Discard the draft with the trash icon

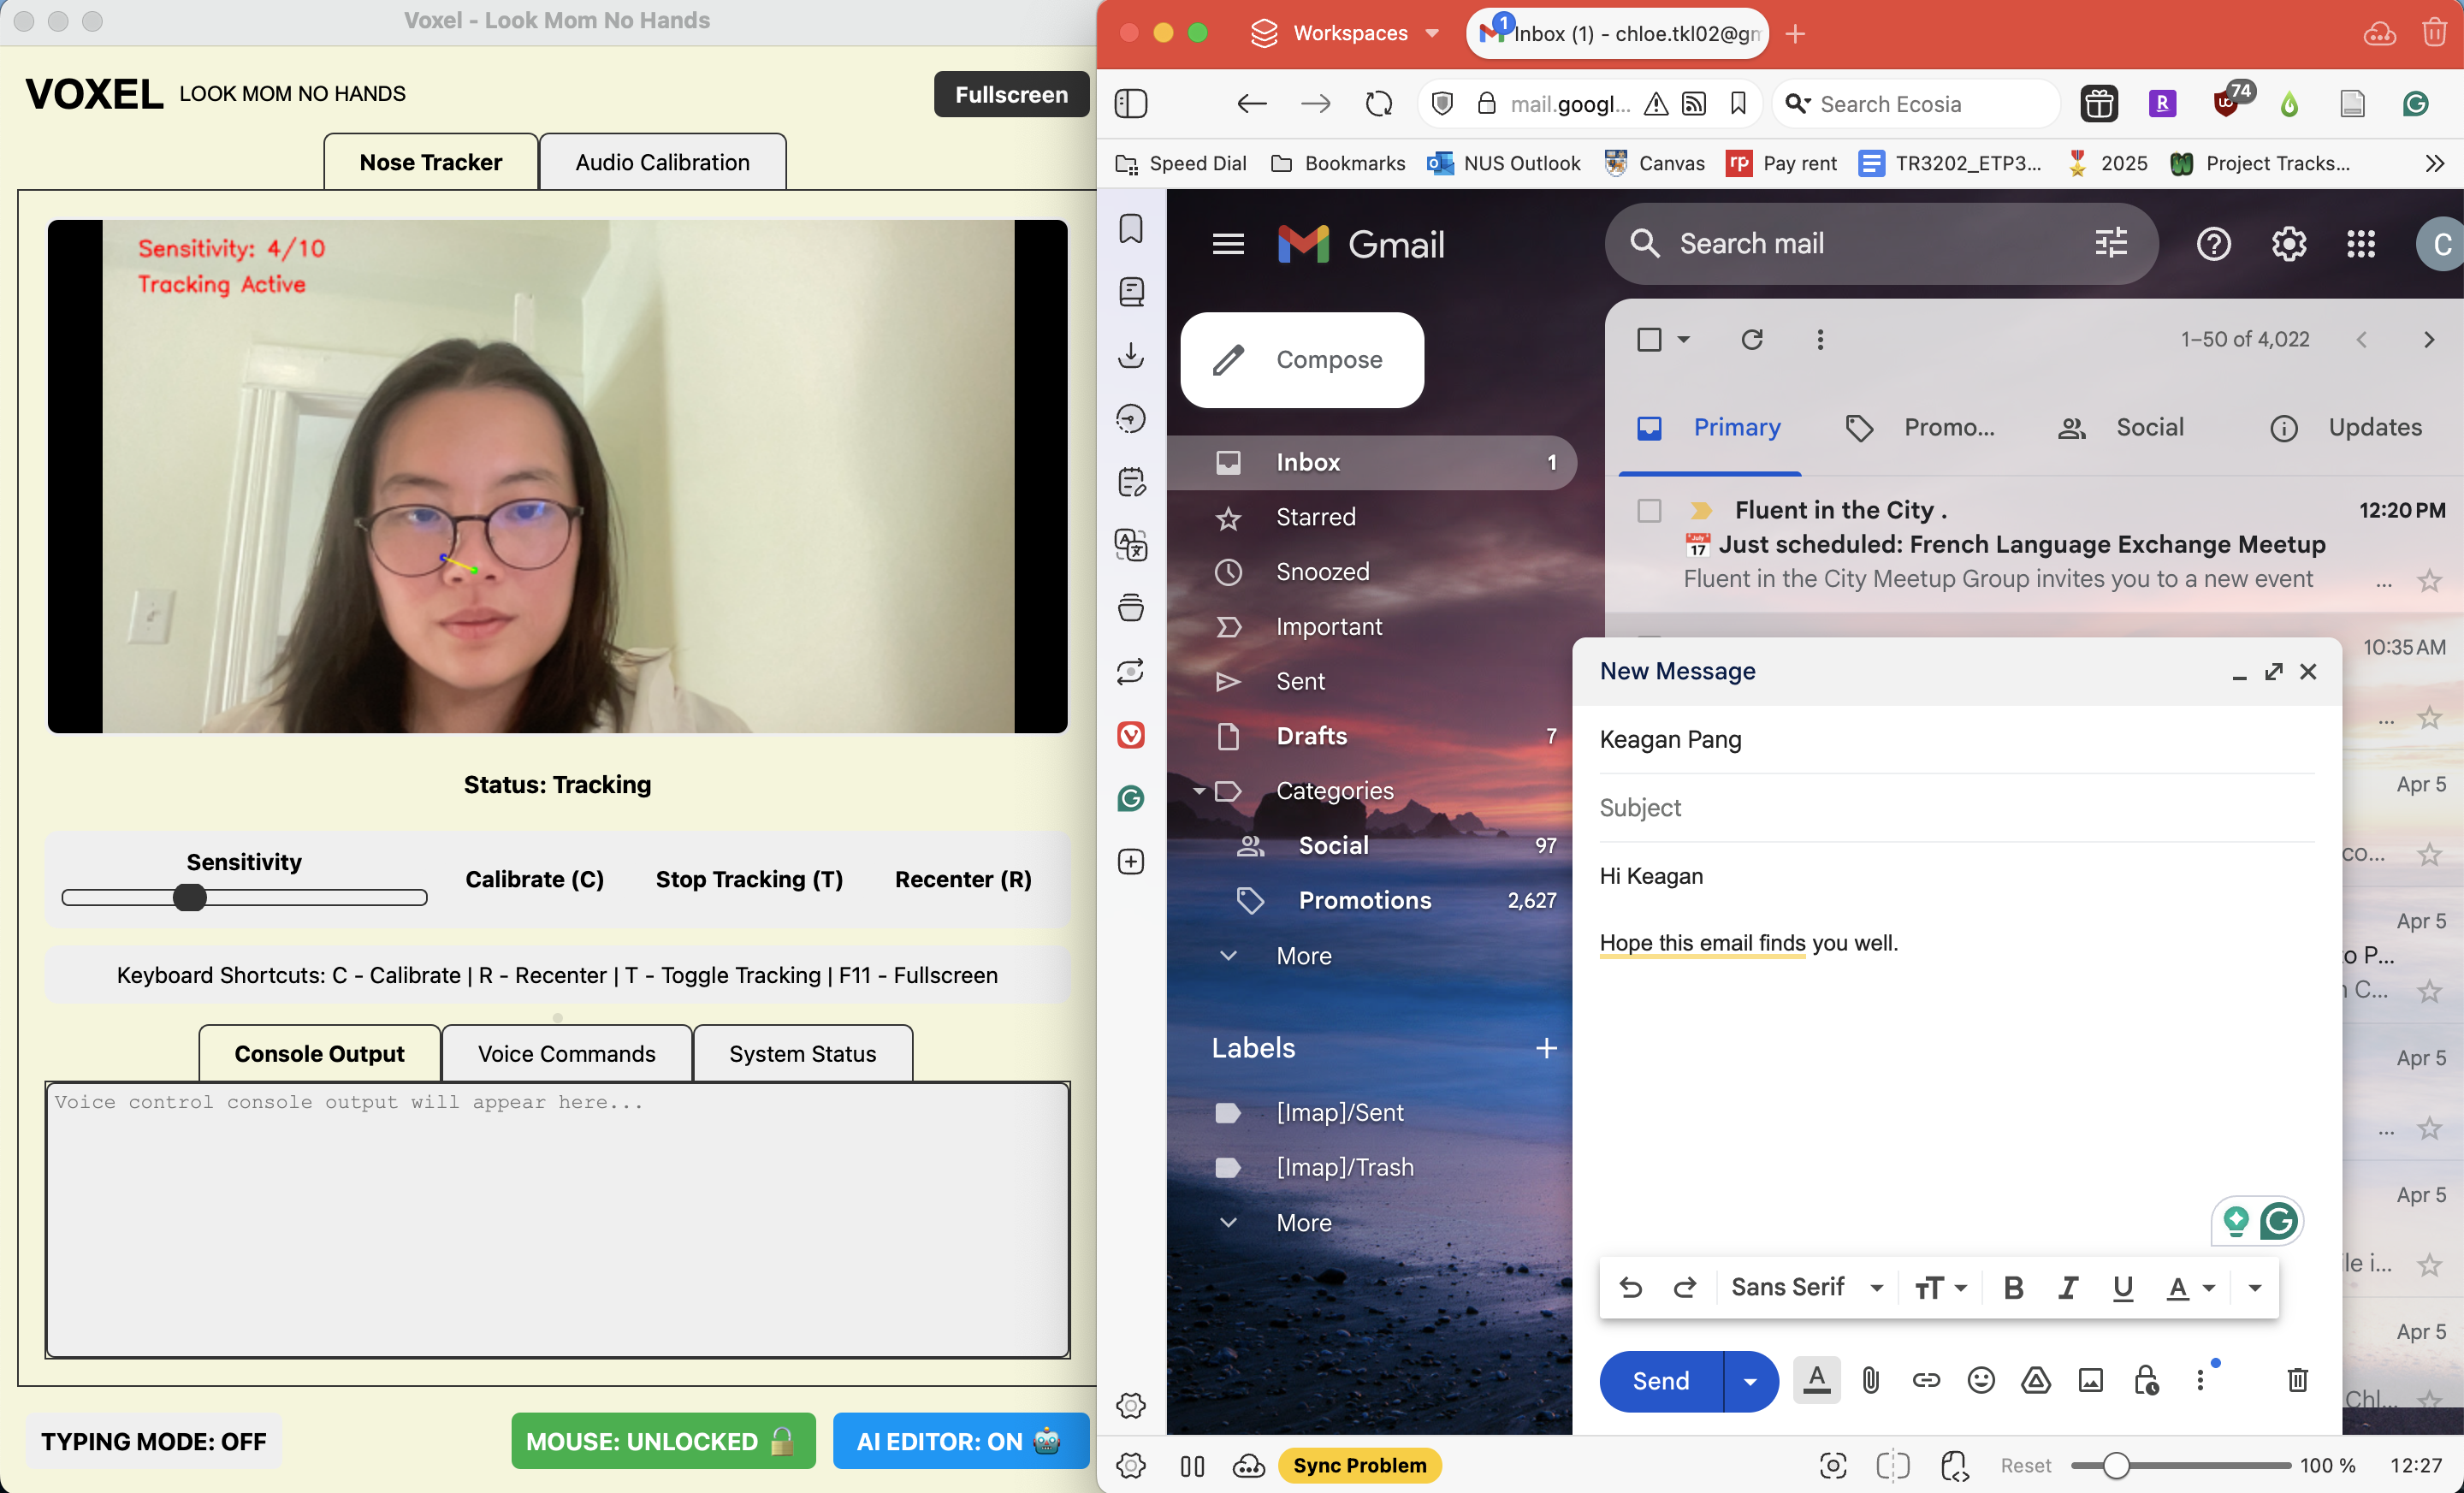[x=2297, y=1381]
